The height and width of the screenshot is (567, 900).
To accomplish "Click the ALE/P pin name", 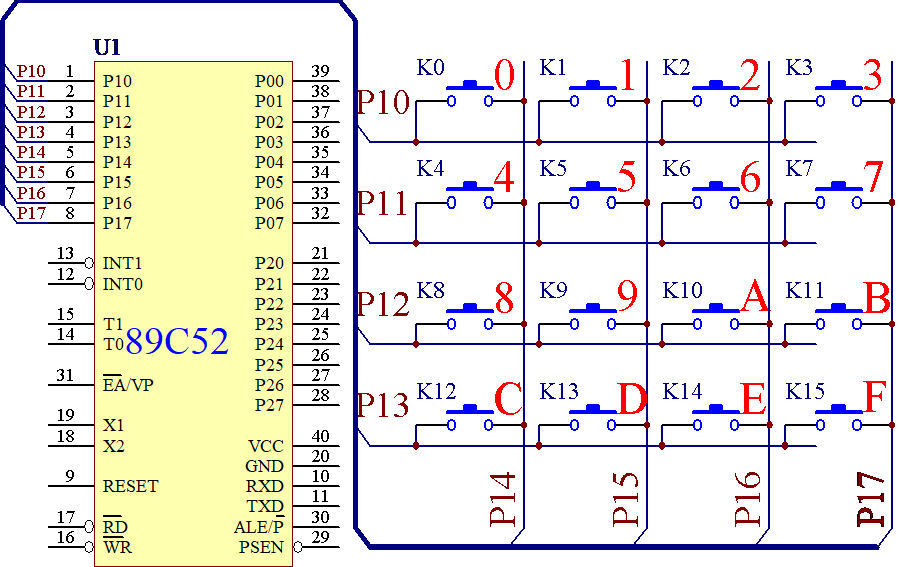I will point(259,527).
